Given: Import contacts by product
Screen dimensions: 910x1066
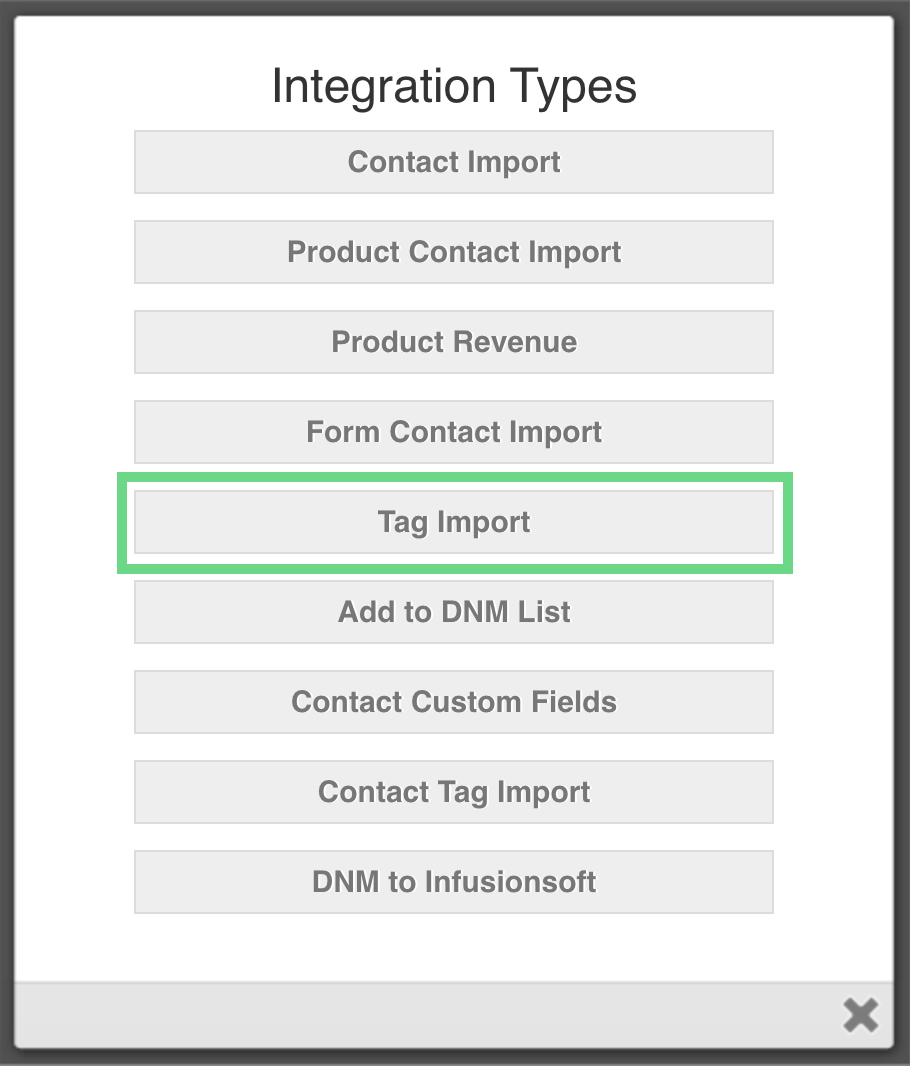Looking at the screenshot, I should pos(454,252).
